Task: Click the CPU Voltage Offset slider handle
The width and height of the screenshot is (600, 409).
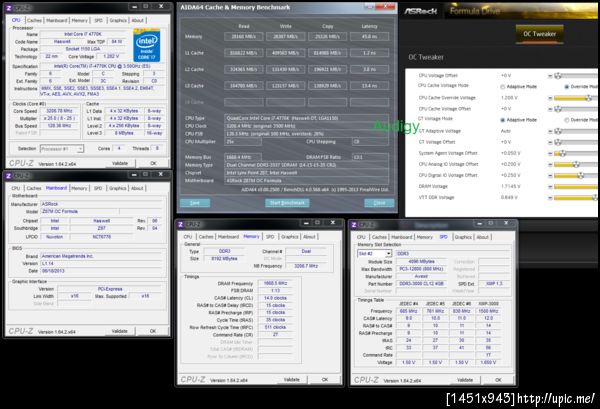Action: pos(558,76)
